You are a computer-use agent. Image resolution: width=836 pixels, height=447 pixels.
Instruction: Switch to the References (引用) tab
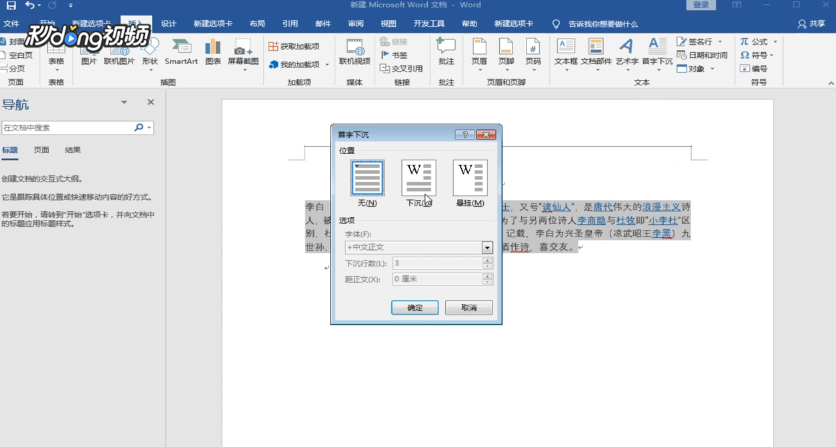[x=290, y=23]
